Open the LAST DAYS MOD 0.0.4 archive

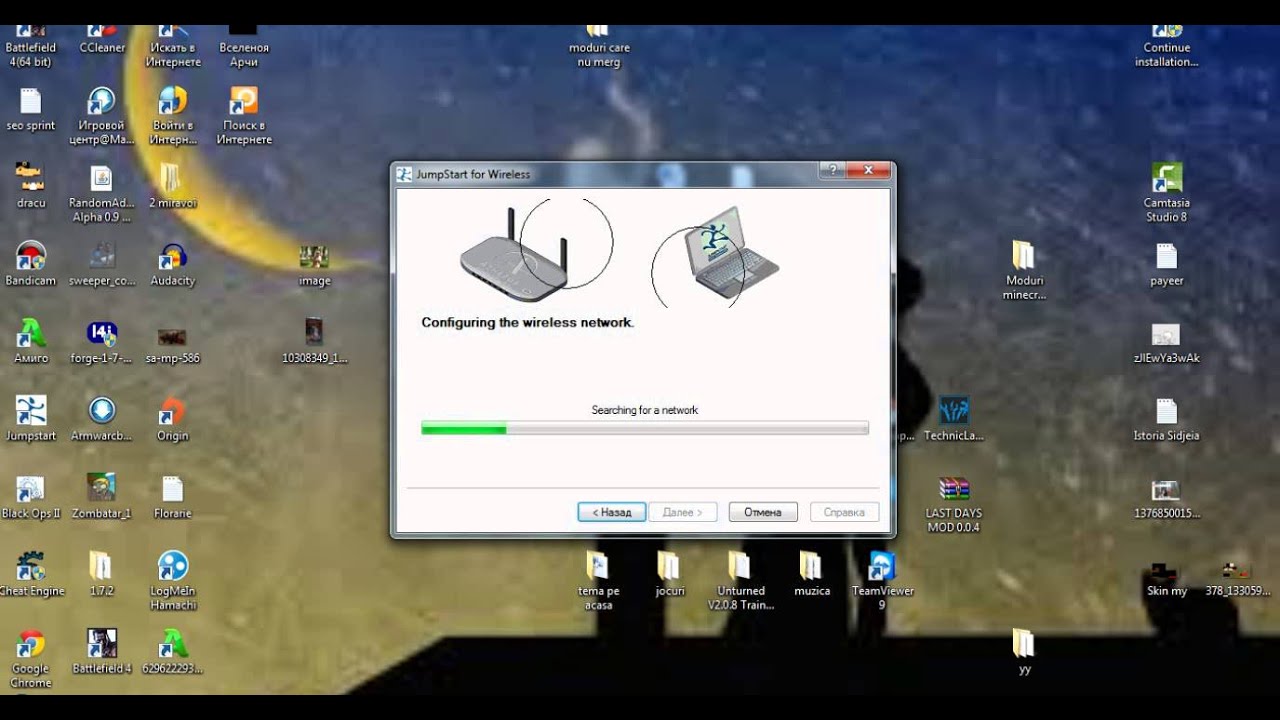(953, 504)
